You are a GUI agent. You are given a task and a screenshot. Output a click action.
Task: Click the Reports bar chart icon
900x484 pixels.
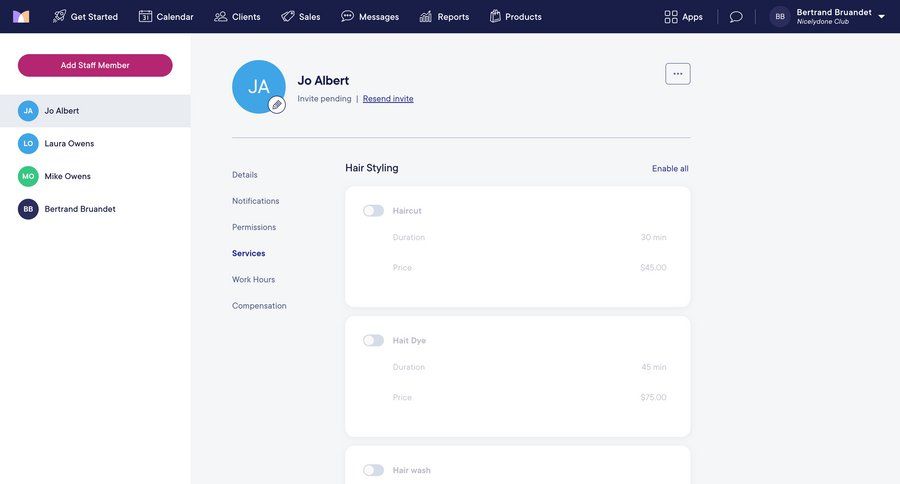[426, 16]
